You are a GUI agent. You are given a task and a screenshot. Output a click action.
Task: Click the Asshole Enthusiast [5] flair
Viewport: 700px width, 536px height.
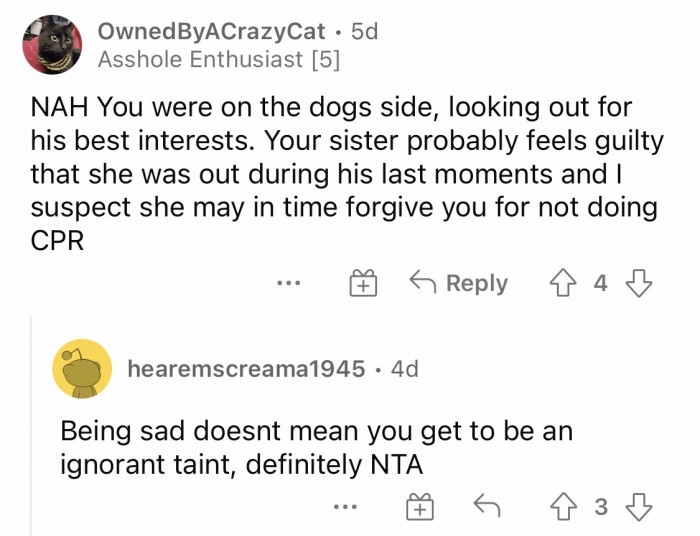coord(219,60)
